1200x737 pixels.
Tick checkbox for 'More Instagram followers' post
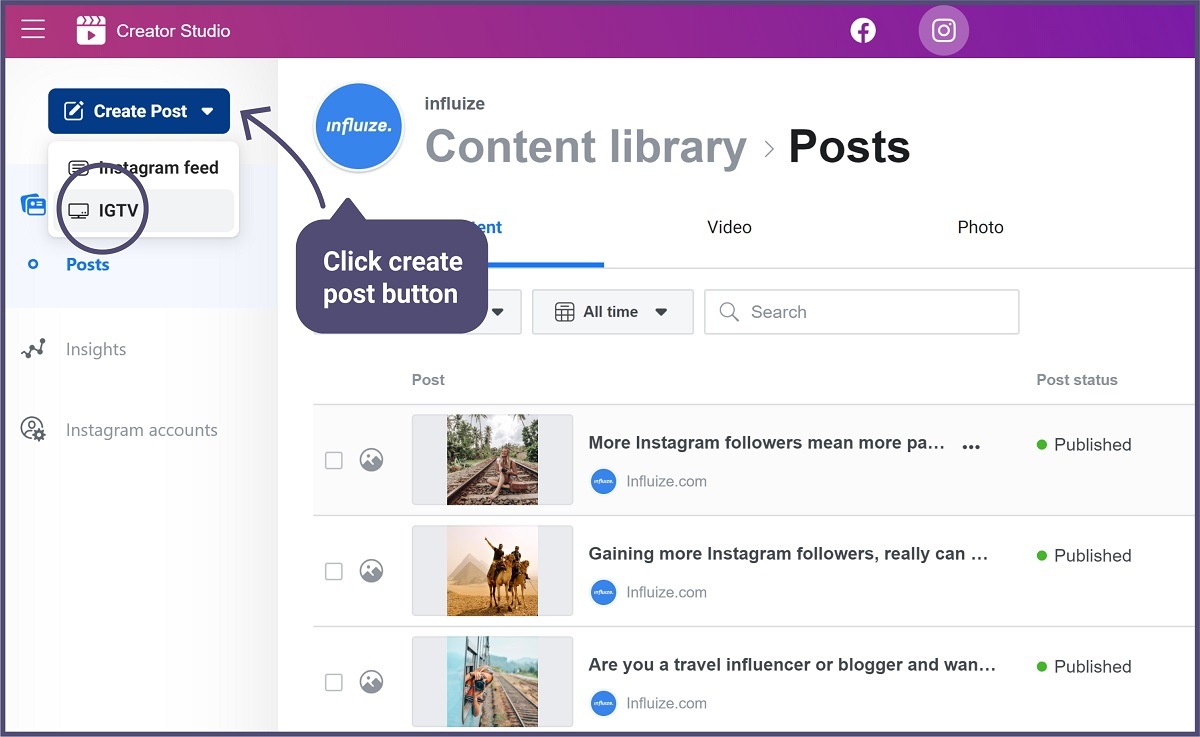click(x=334, y=460)
